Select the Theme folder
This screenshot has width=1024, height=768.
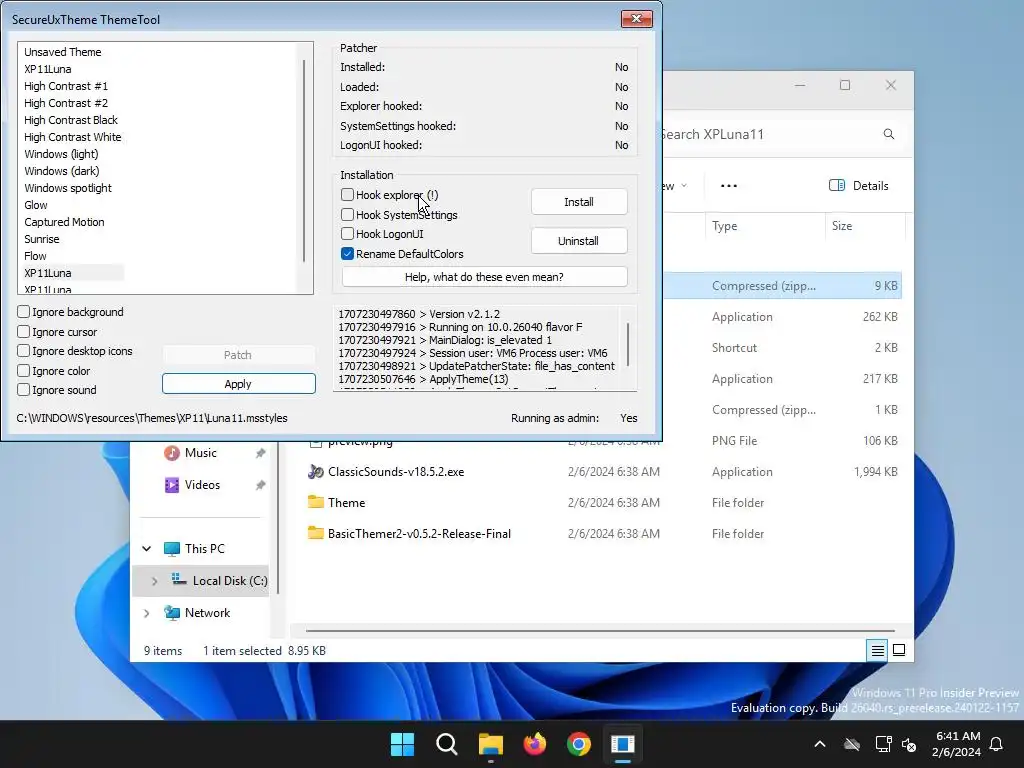coord(346,503)
